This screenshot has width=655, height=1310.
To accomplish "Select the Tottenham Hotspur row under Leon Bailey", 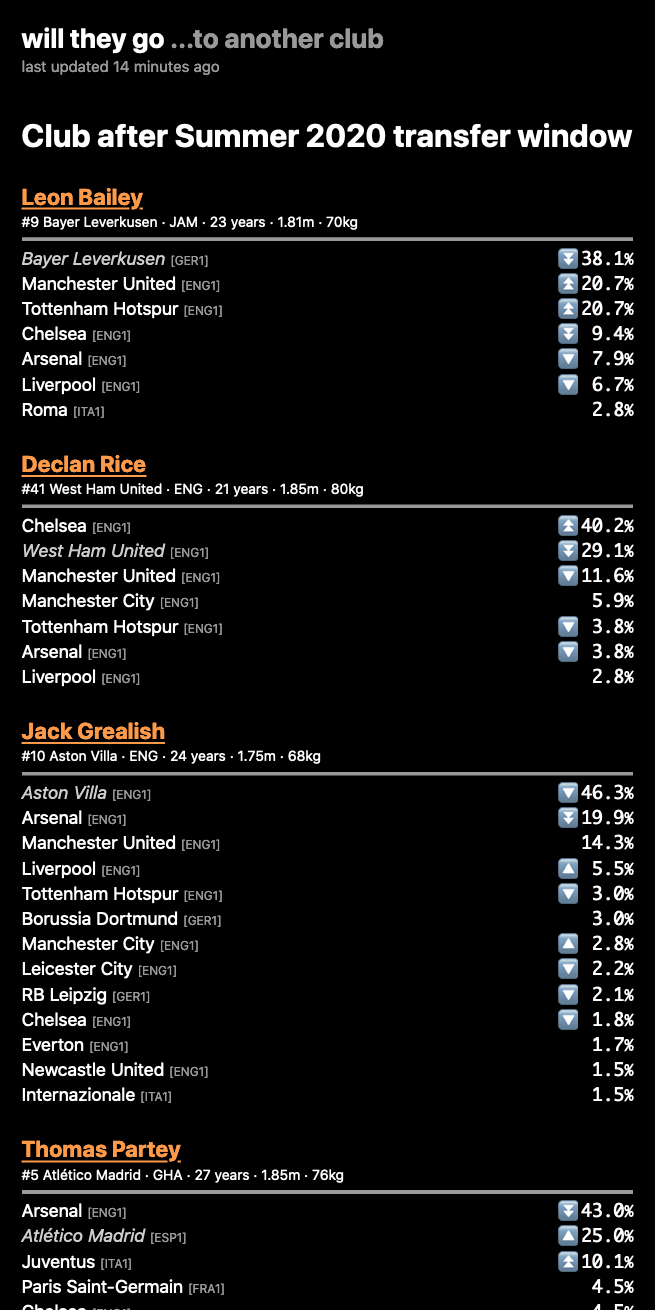I will 327,309.
